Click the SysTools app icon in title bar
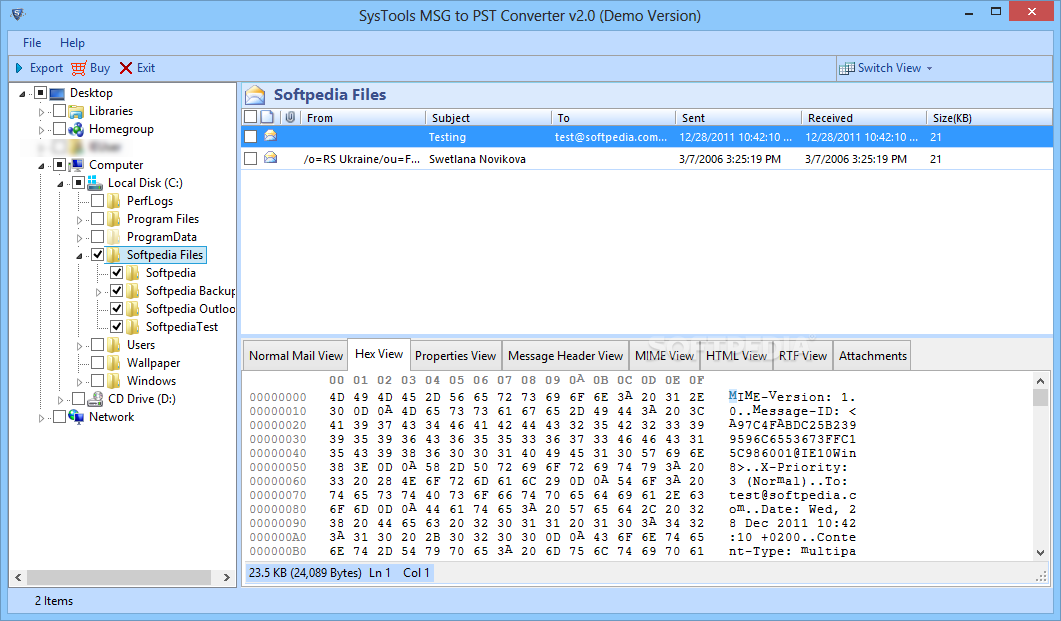 [18, 14]
